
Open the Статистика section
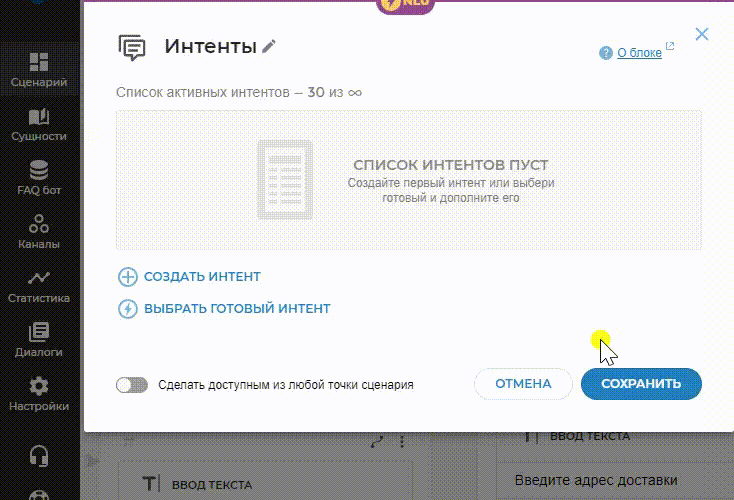39,286
